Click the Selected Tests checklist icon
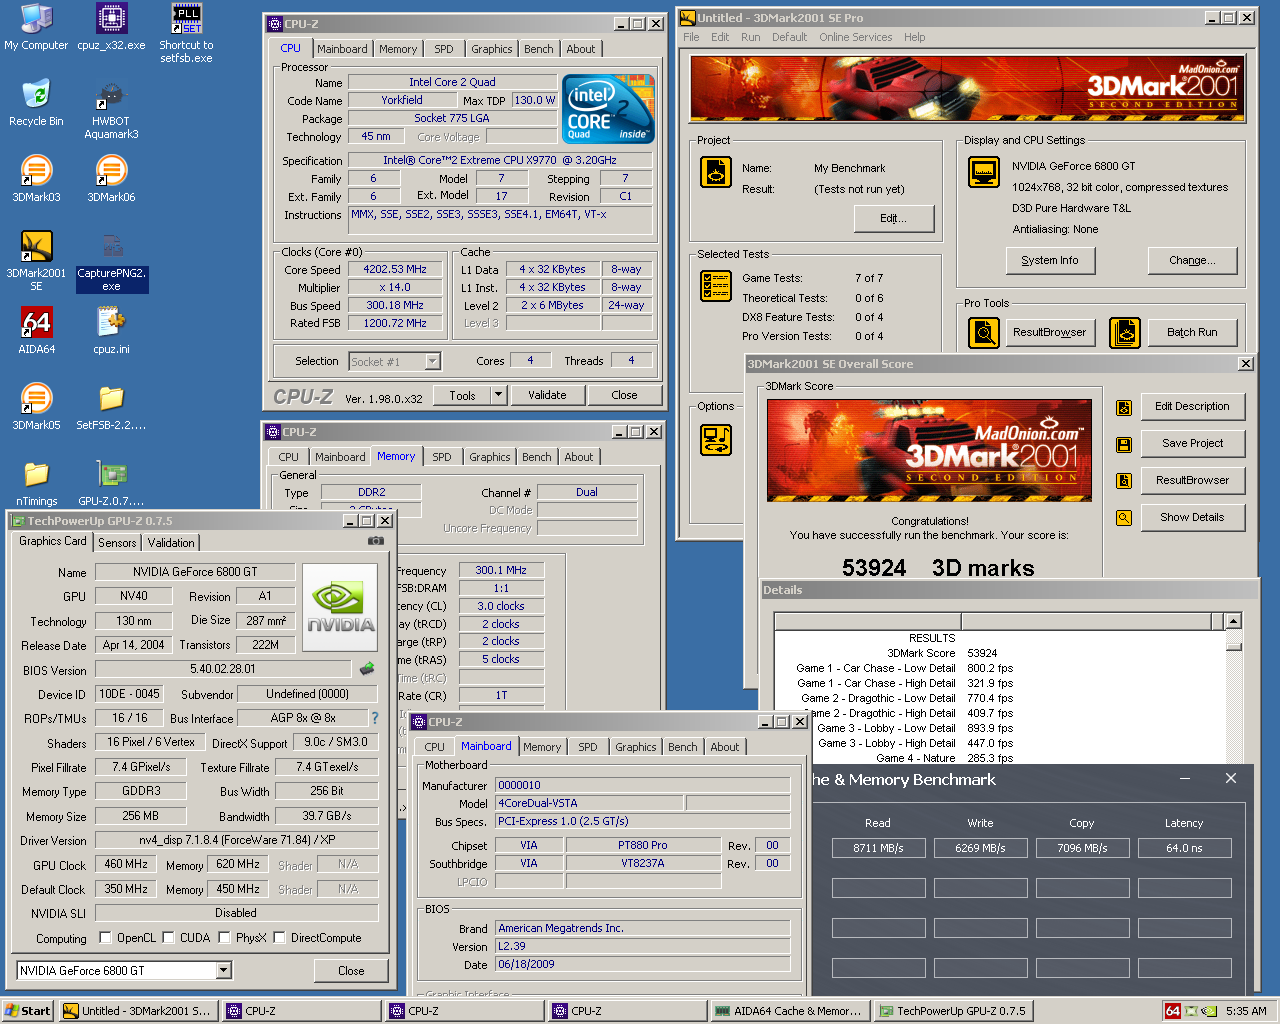Screen dimensions: 1280x1024 point(716,286)
